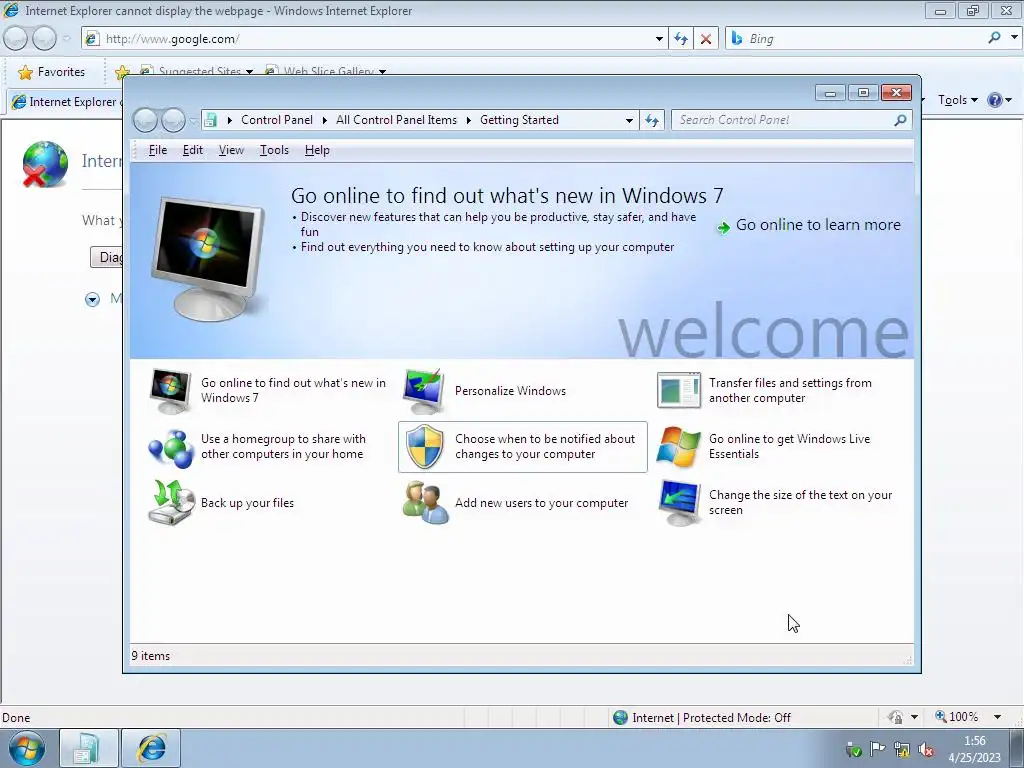Image resolution: width=1024 pixels, height=768 pixels.
Task: Open the Help menu in Control Panel
Action: tap(317, 150)
